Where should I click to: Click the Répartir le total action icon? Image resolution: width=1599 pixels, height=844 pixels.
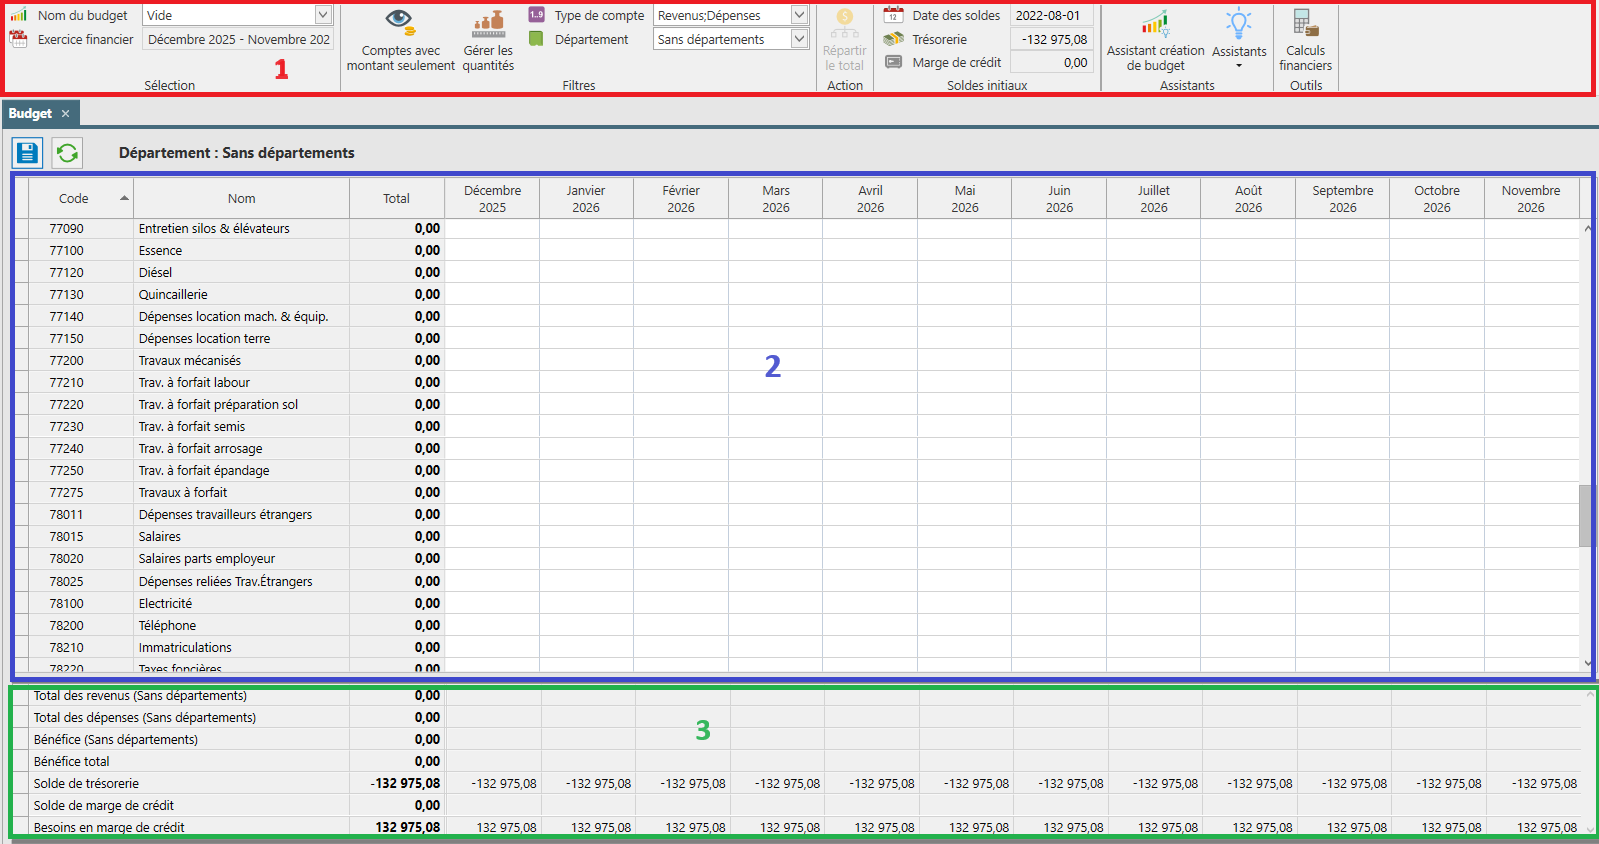[x=844, y=42]
